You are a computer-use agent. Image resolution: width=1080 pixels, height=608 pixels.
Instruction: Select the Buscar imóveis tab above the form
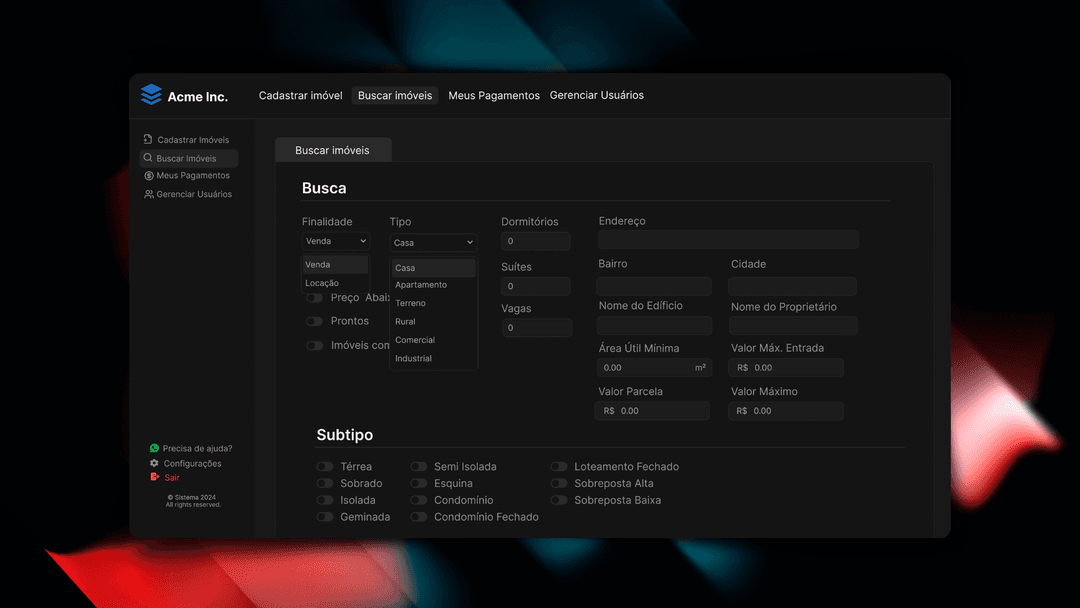pos(332,150)
